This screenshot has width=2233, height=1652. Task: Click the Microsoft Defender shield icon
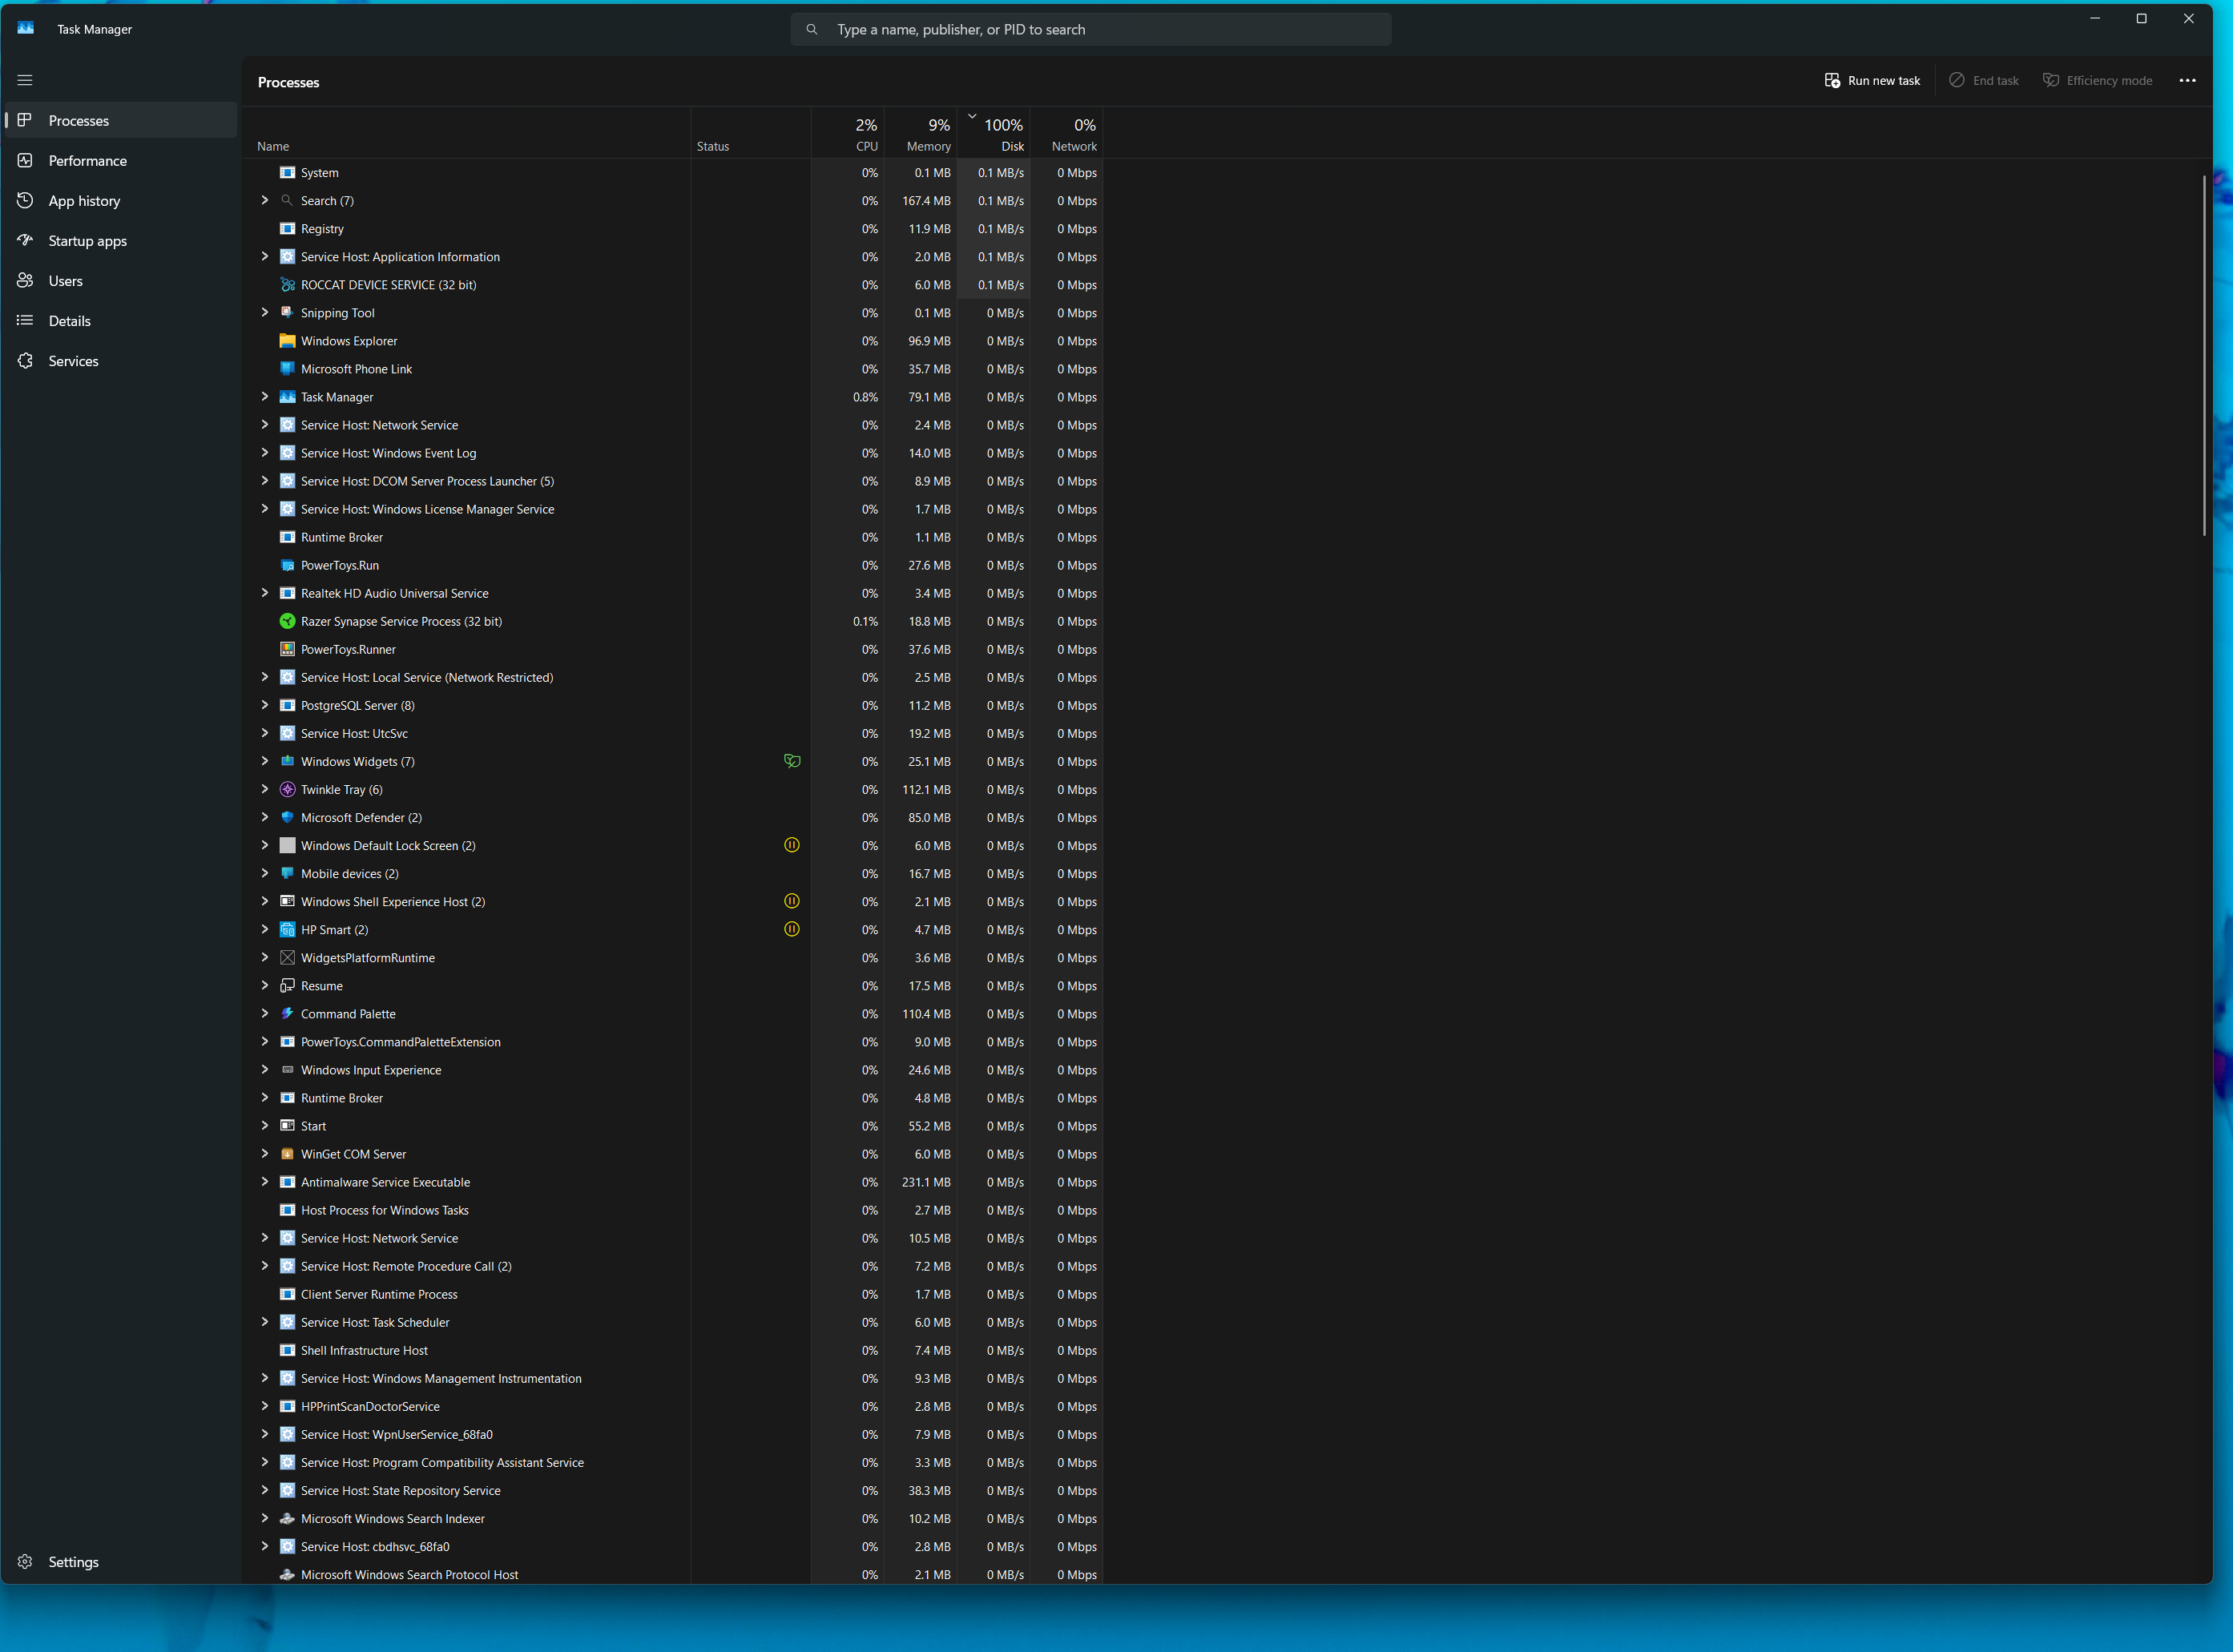287,817
